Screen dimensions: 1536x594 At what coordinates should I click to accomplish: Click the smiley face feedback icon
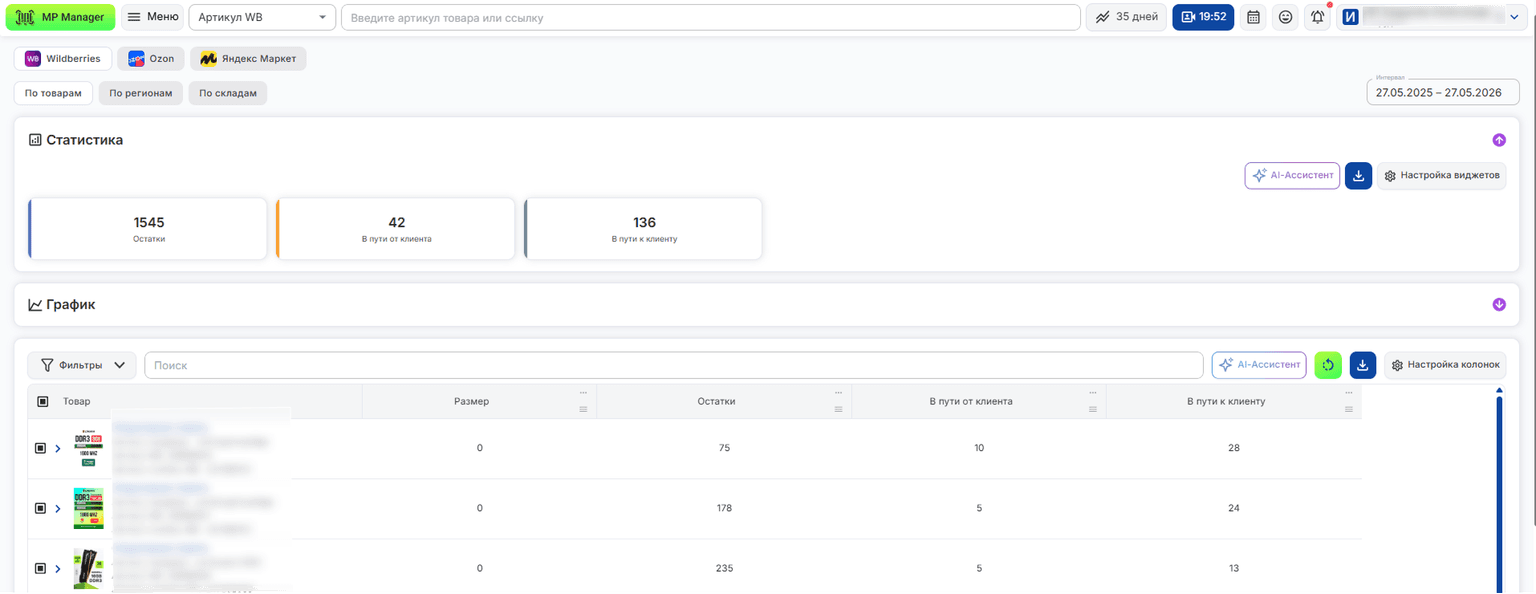point(1285,17)
